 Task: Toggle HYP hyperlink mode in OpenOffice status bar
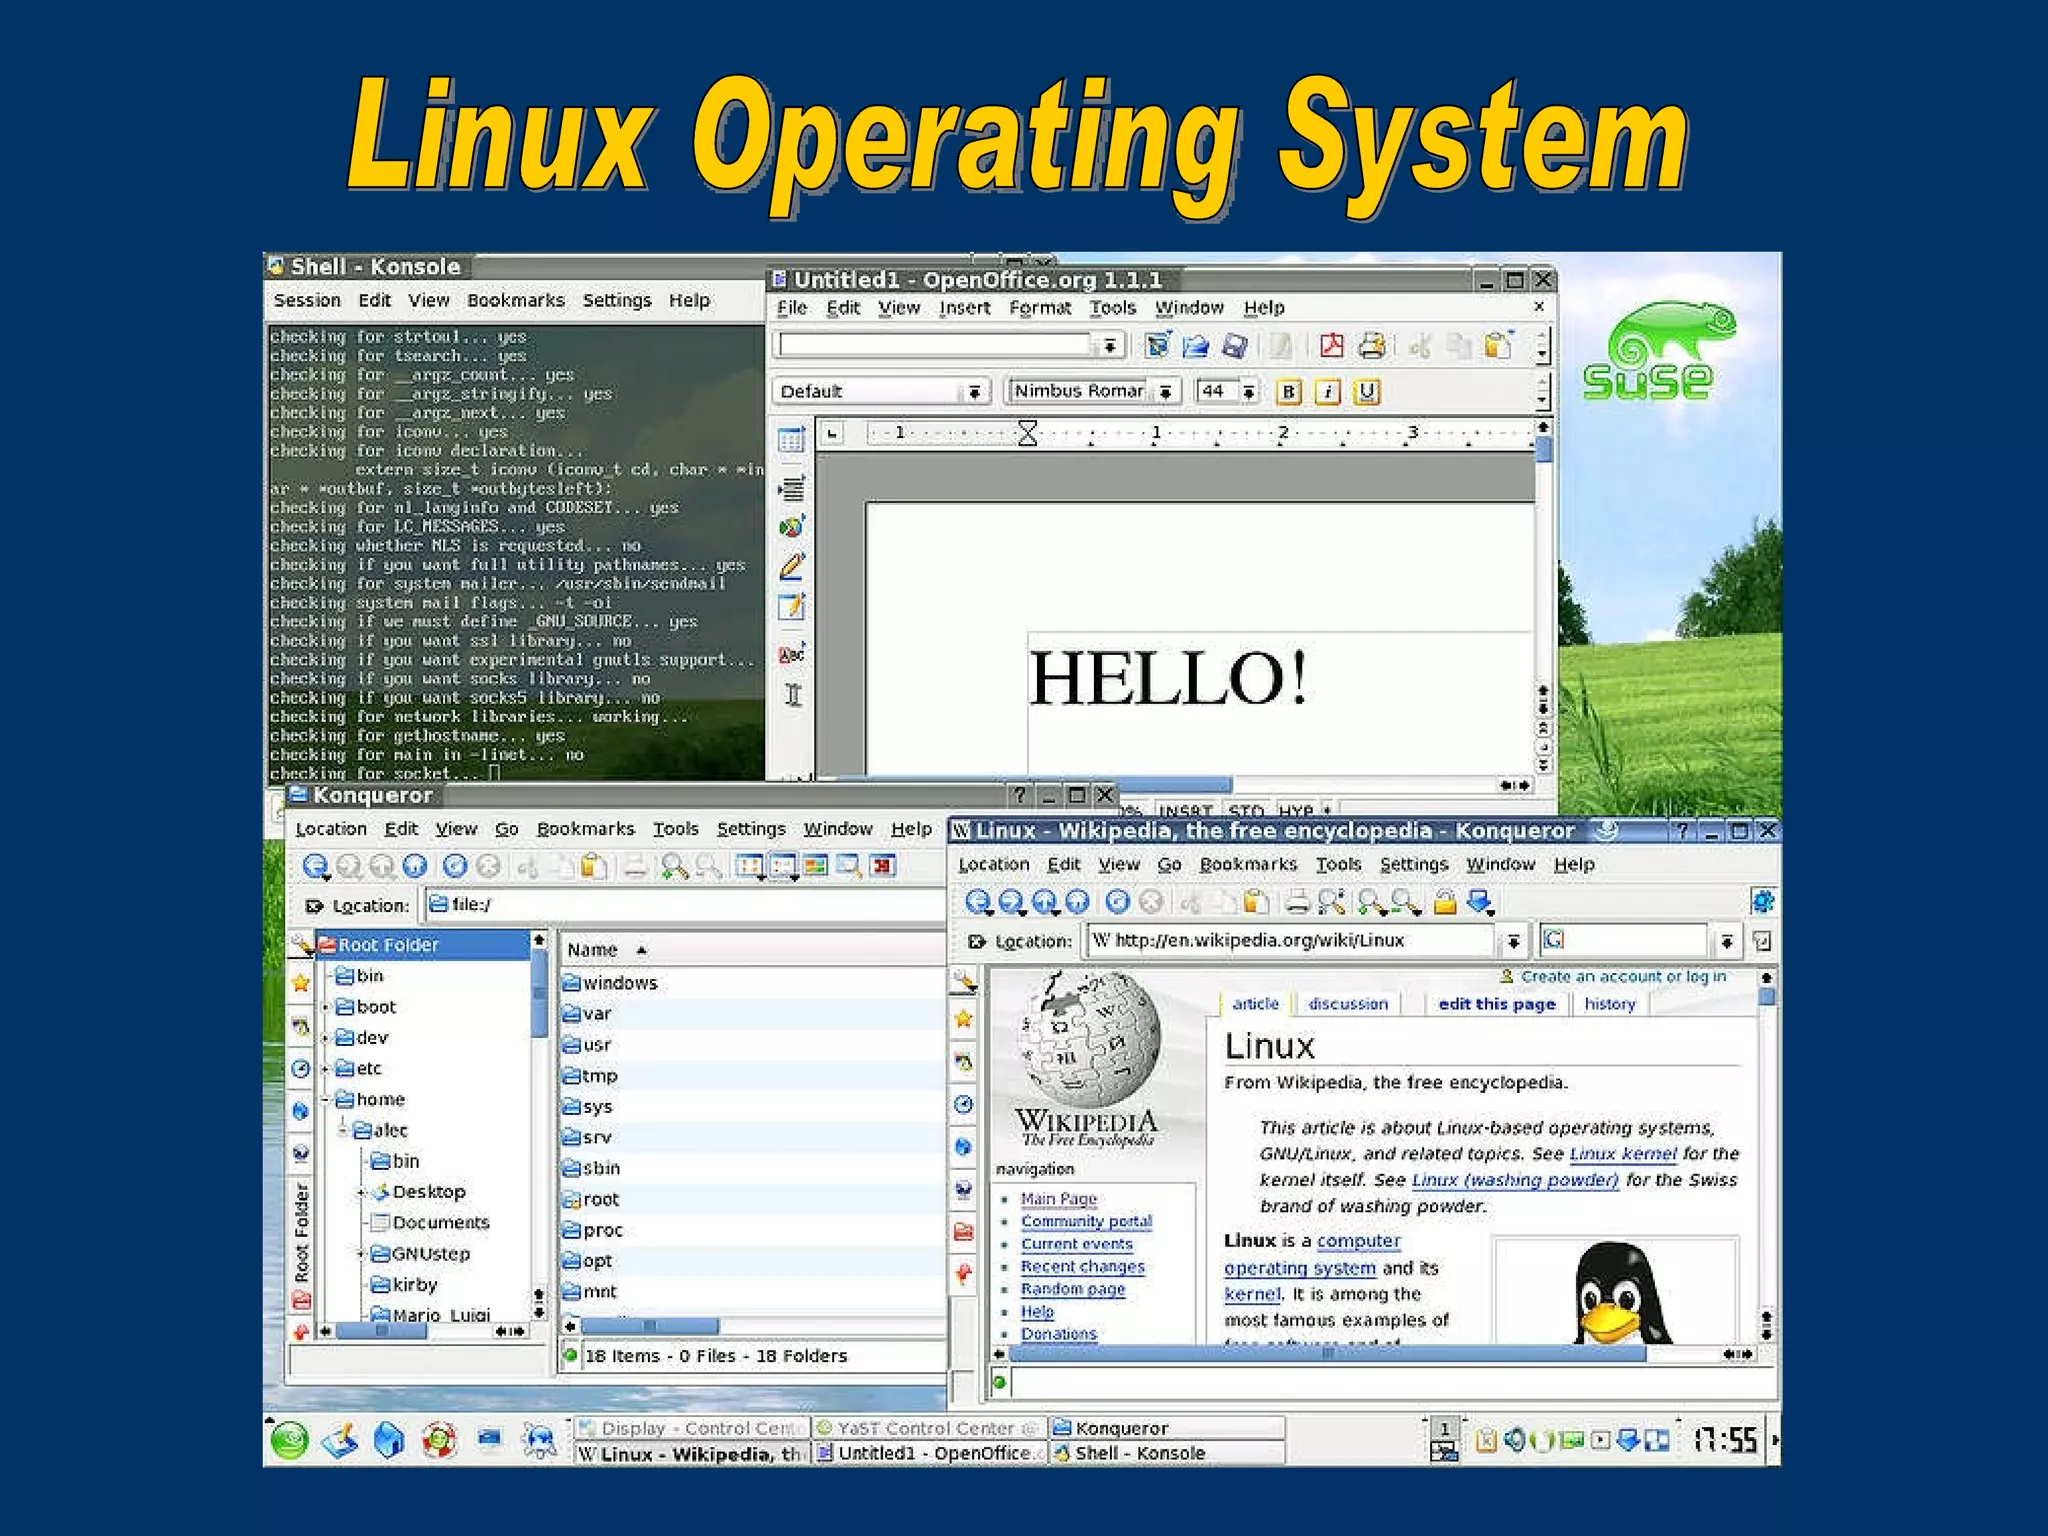coord(1296,810)
